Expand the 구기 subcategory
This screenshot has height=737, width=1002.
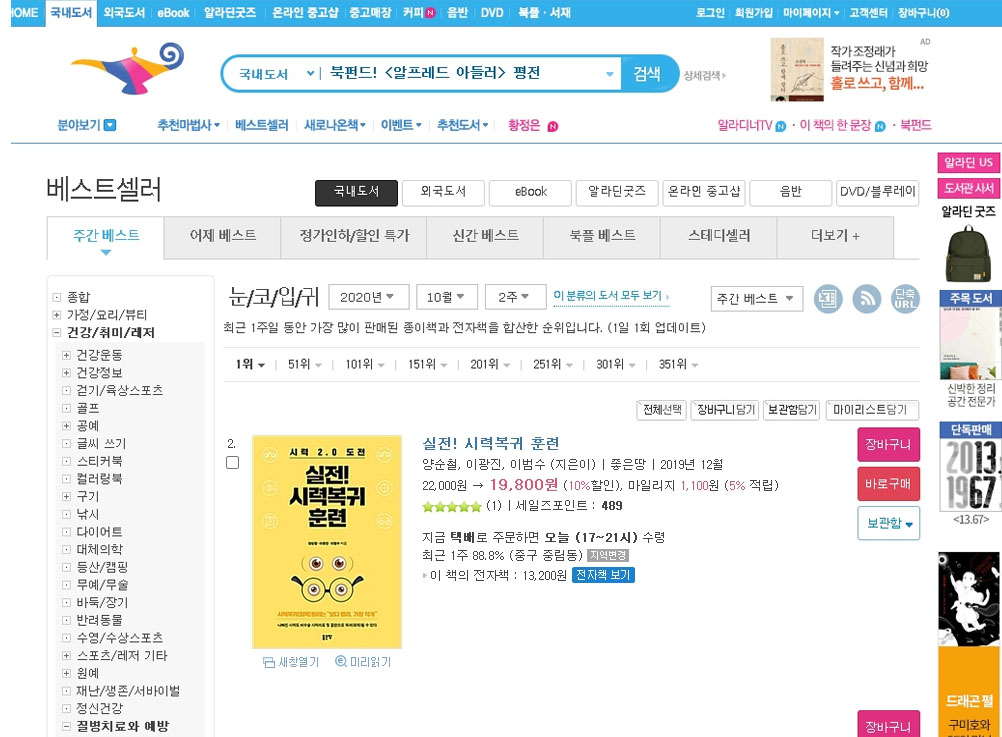pyautogui.click(x=66, y=497)
